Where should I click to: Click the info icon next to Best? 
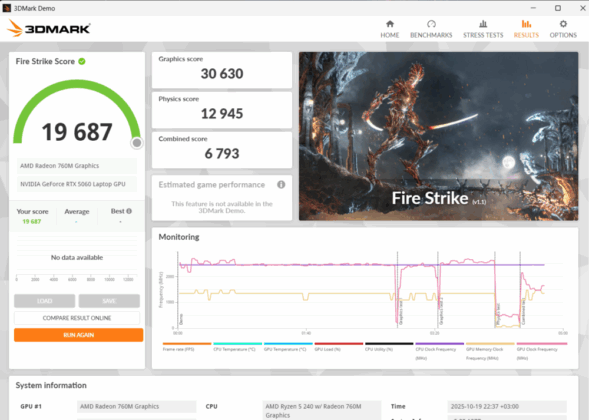pos(129,211)
